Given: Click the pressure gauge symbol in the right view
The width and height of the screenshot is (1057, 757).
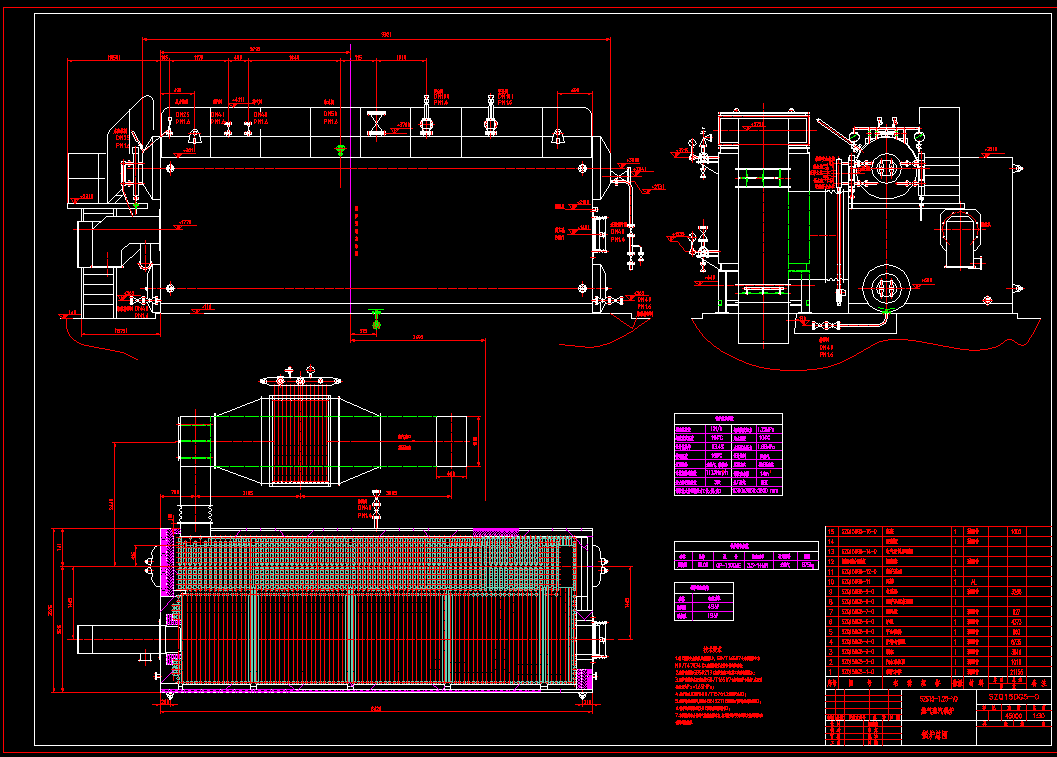Looking at the screenshot, I should 853,137.
